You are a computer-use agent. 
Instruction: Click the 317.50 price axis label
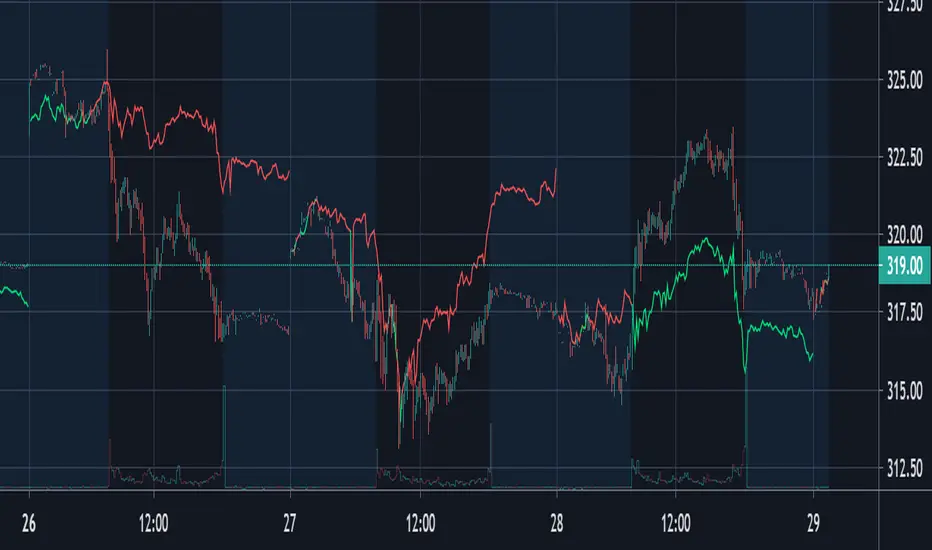click(905, 312)
